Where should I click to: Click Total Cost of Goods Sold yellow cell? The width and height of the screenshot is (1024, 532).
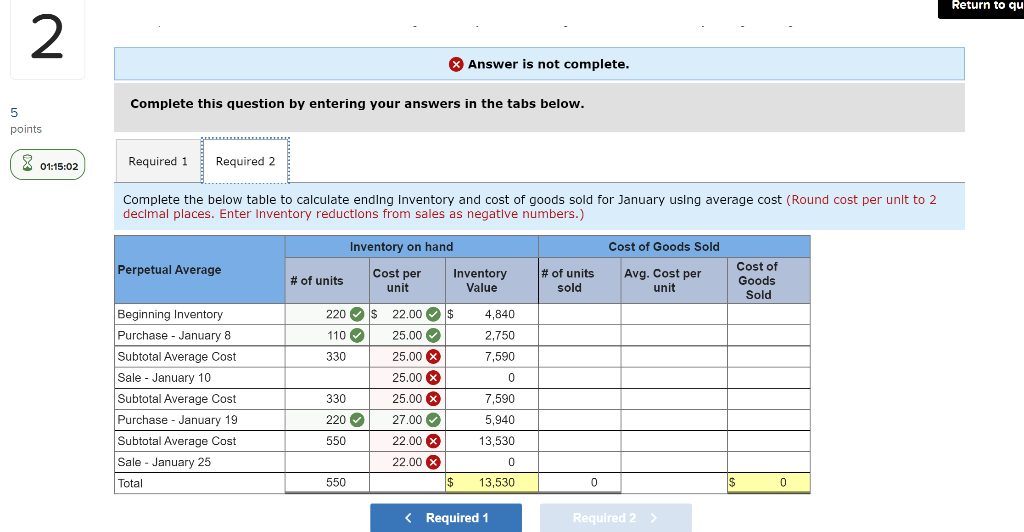click(x=769, y=482)
